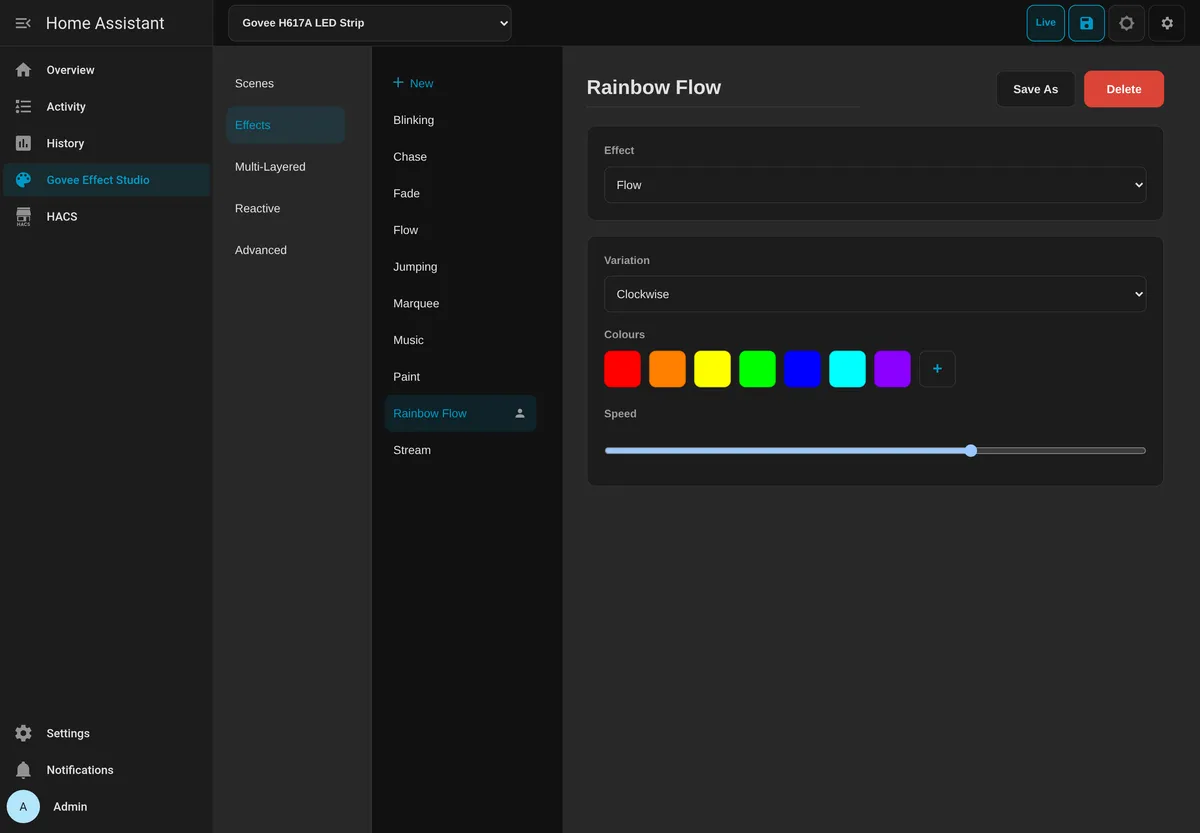Open Notifications in the sidebar
The height and width of the screenshot is (833, 1200).
click(x=106, y=770)
